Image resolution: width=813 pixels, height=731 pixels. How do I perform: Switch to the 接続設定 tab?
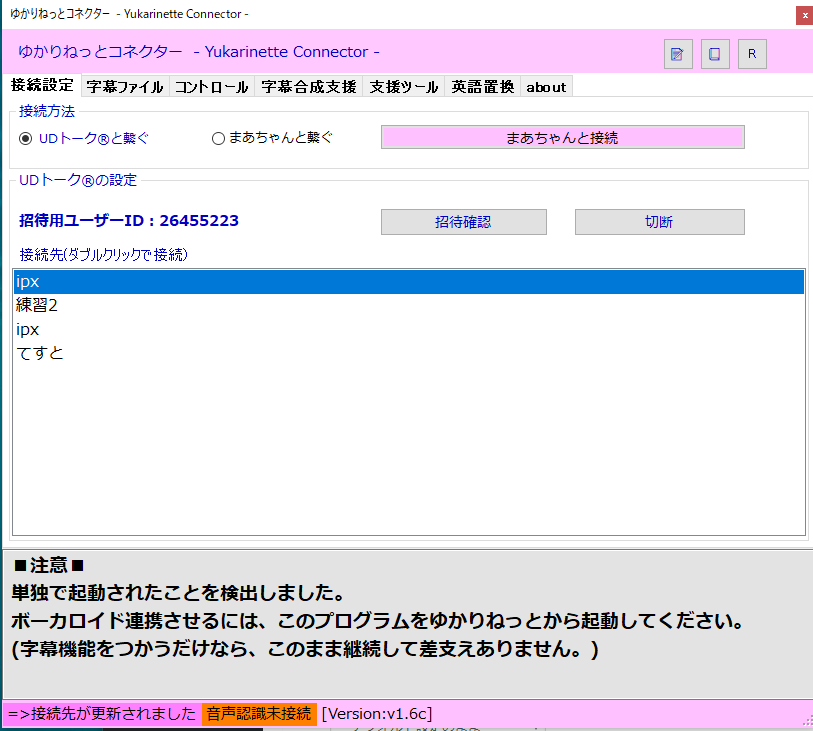pos(42,85)
